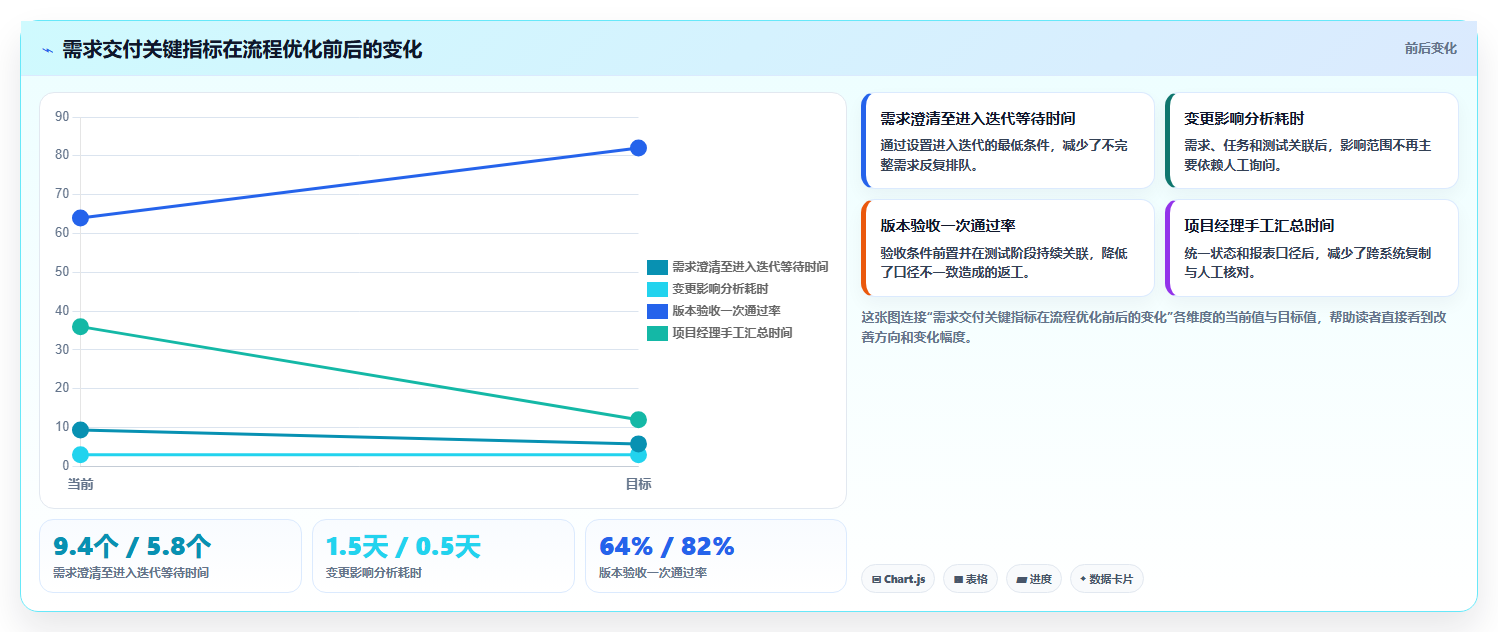Click the chart summary paragraph text

pyautogui.click(x=1156, y=327)
